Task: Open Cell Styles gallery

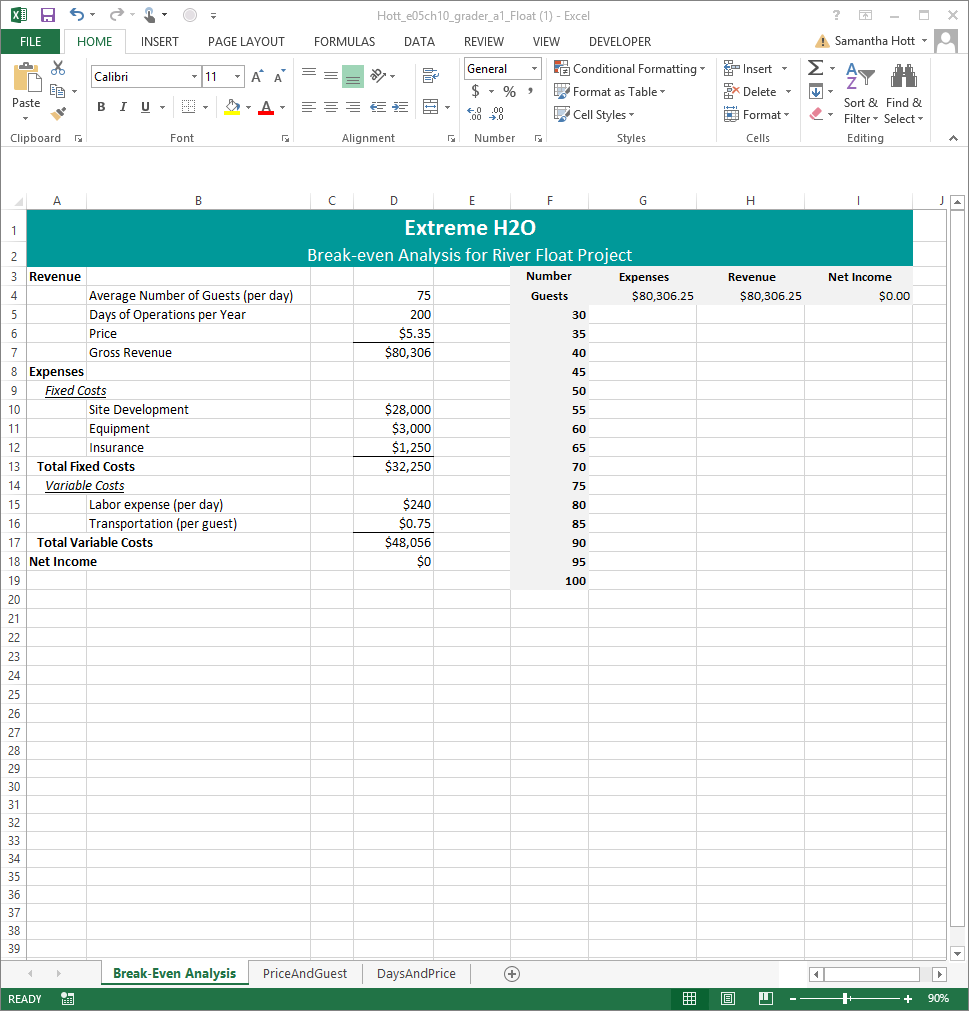Action: 594,114
